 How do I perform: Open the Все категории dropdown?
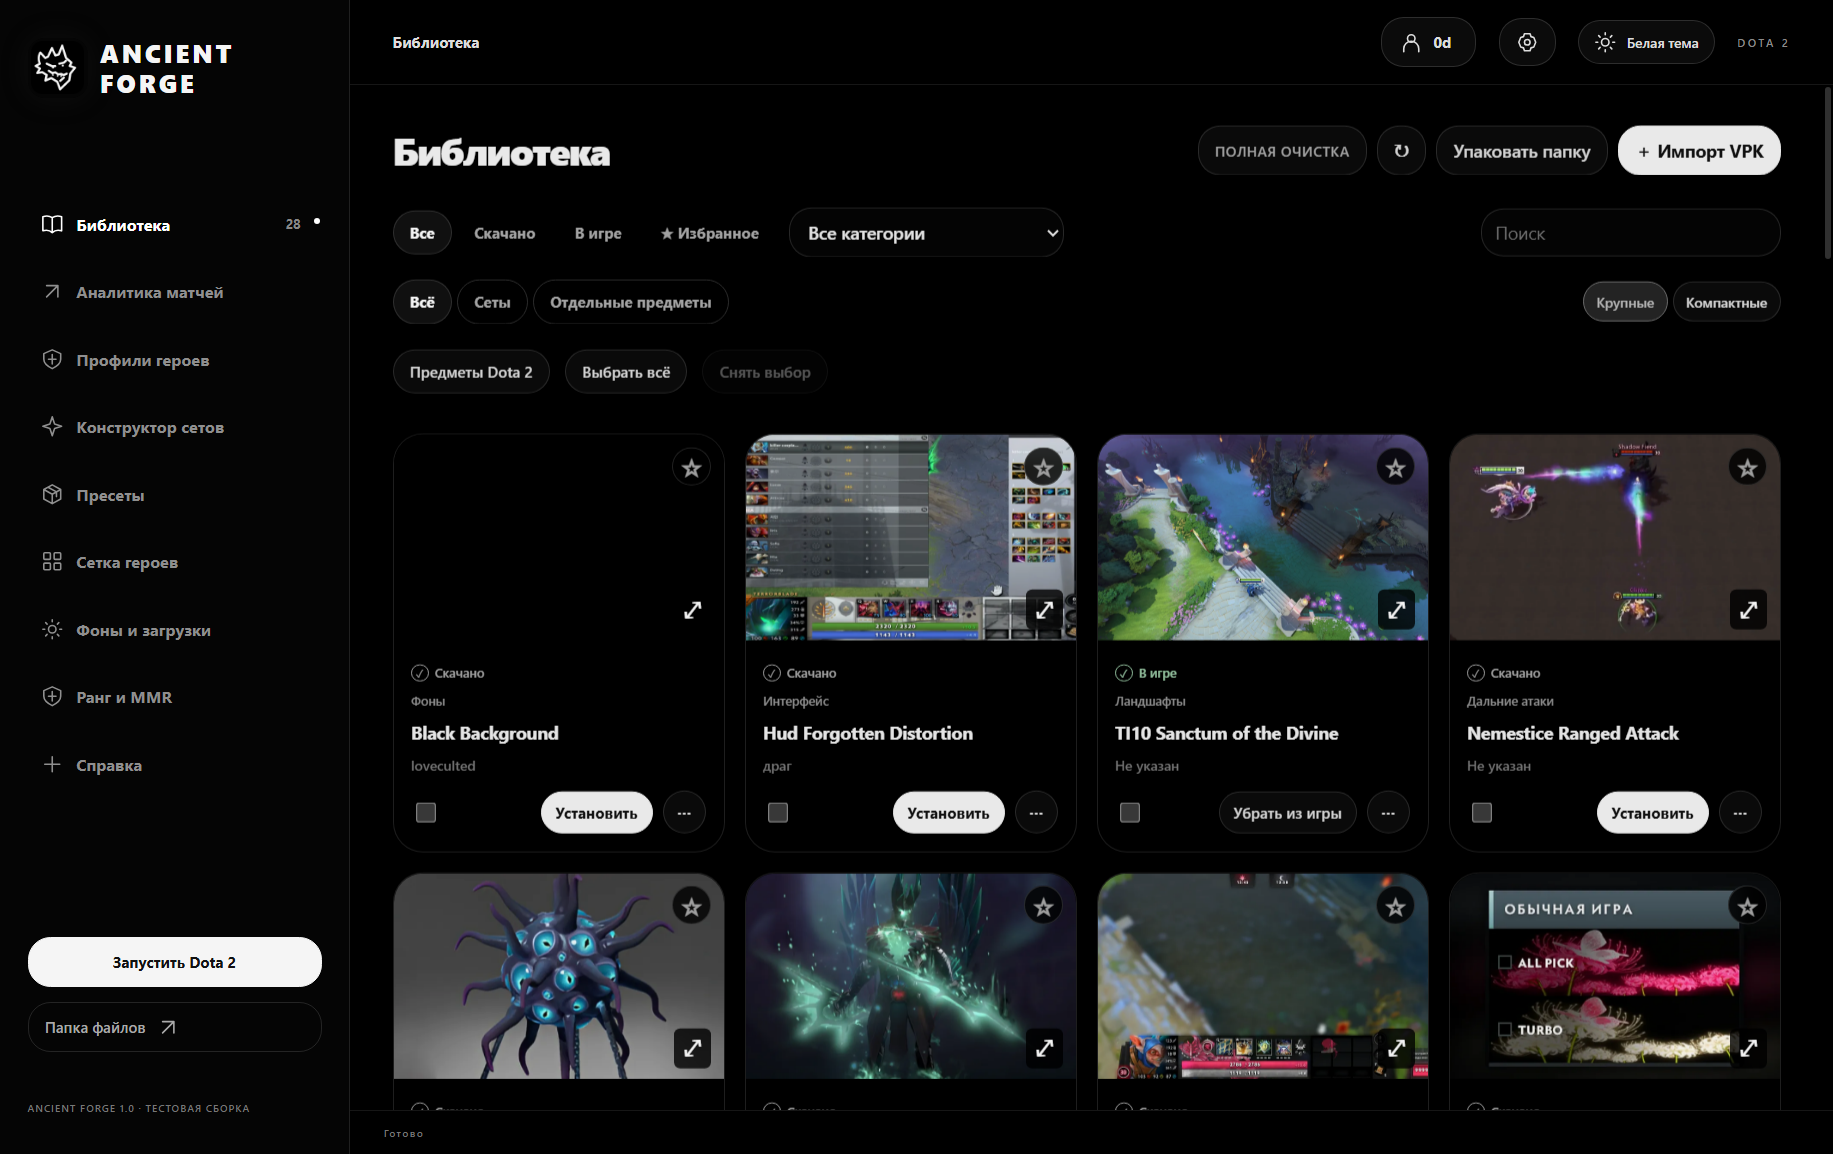click(x=926, y=233)
